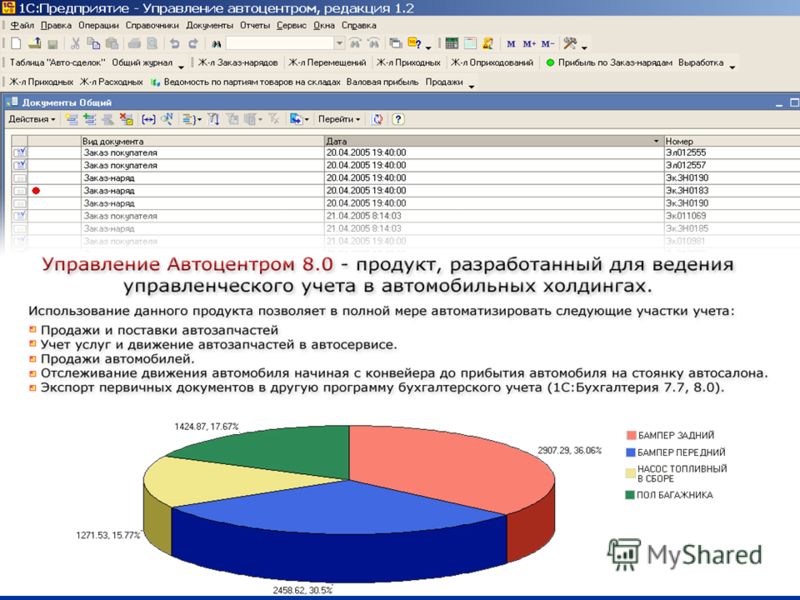Redo the action with the arrow icon
Screen dimensions: 800x600
pos(193,44)
